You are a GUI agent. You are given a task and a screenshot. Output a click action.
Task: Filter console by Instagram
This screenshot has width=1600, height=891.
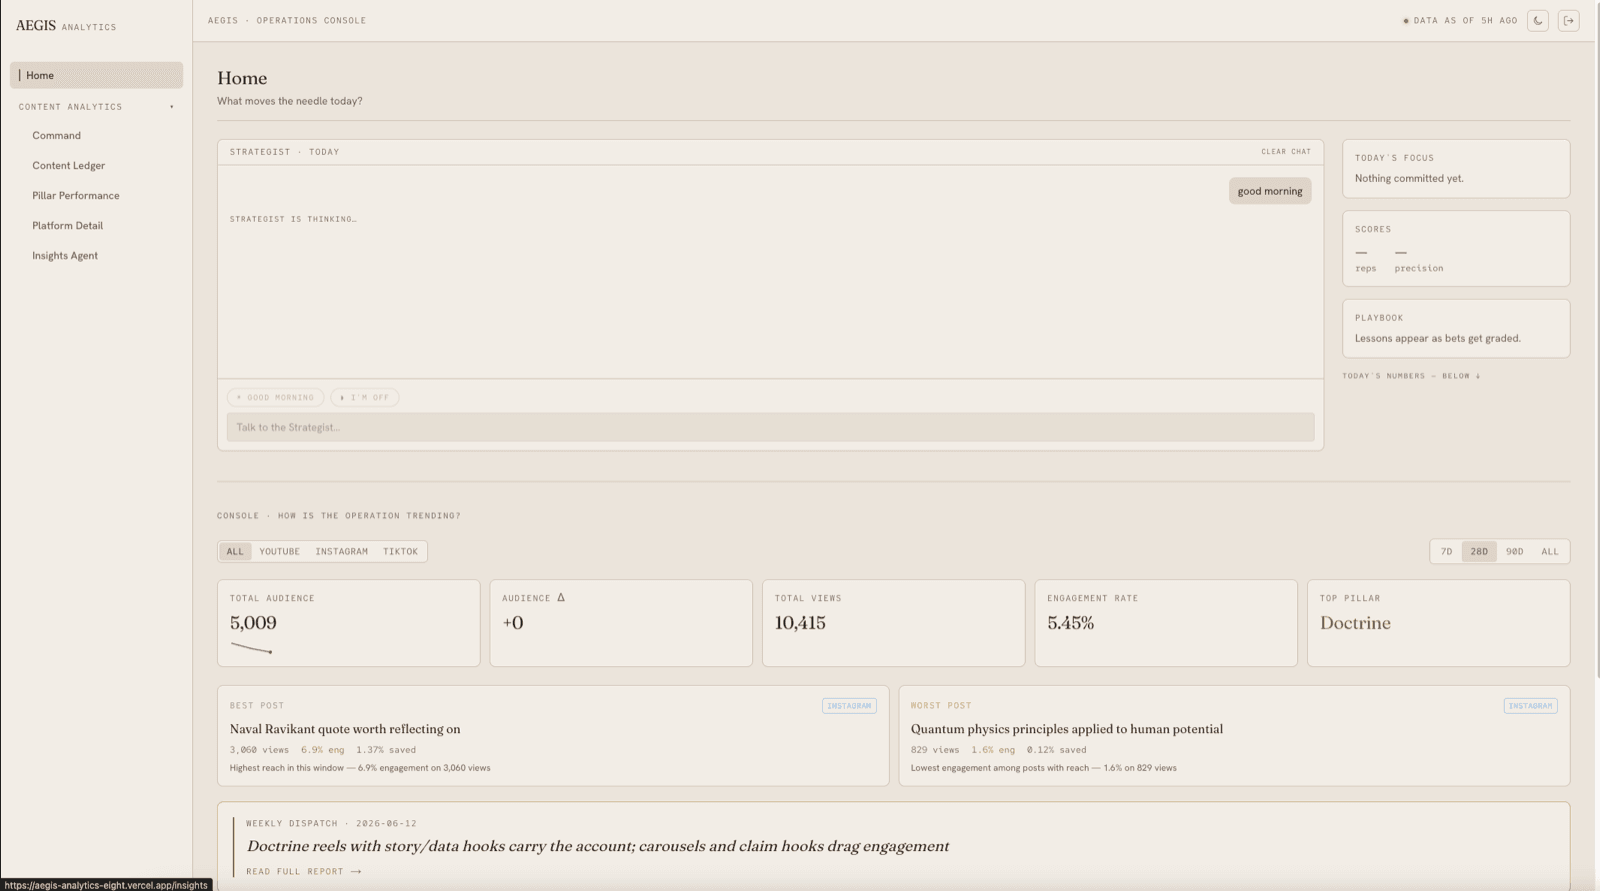tap(341, 551)
